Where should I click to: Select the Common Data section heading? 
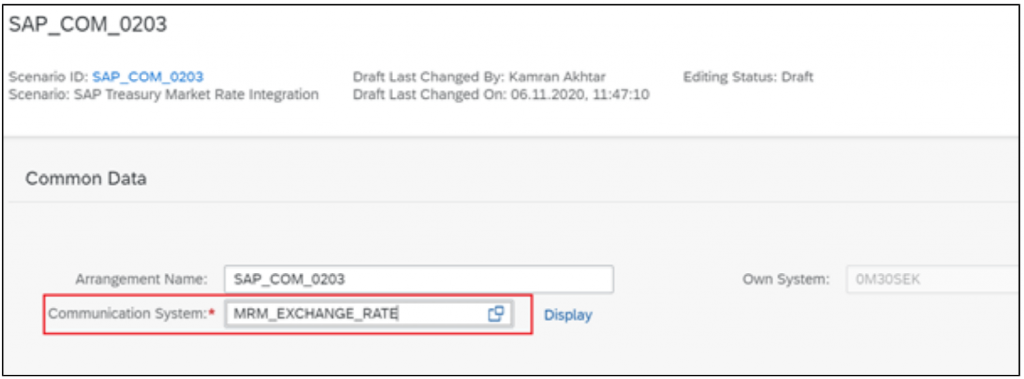(x=86, y=178)
